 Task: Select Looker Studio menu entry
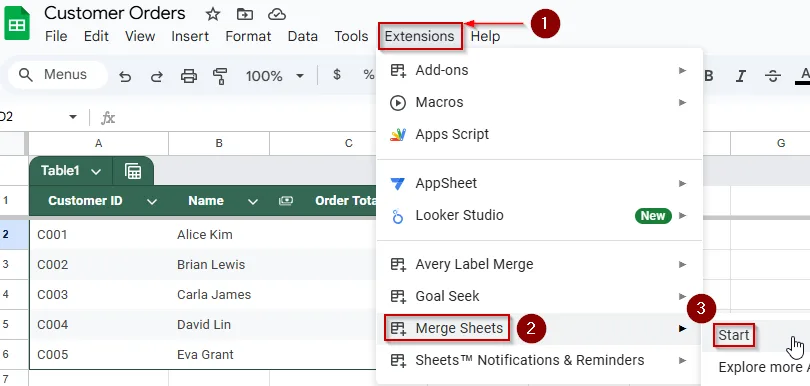pyautogui.click(x=539, y=215)
